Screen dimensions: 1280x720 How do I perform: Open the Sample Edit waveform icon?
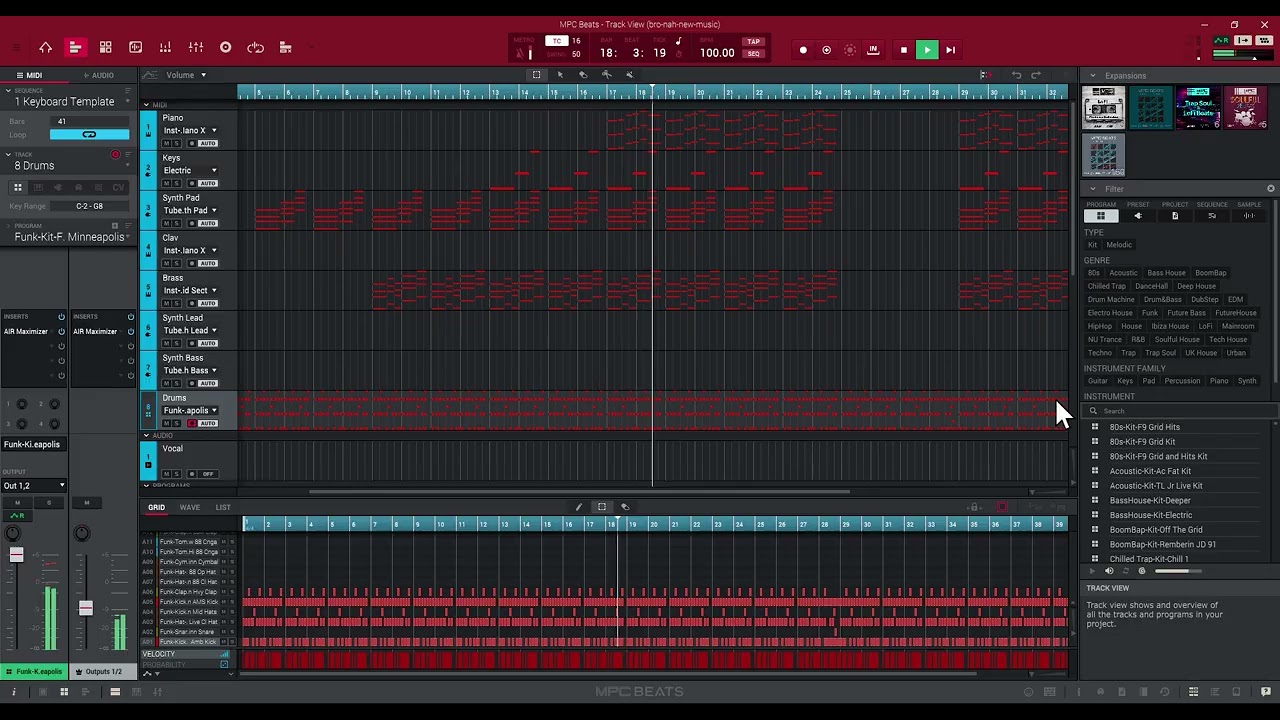pyautogui.click(x=135, y=47)
